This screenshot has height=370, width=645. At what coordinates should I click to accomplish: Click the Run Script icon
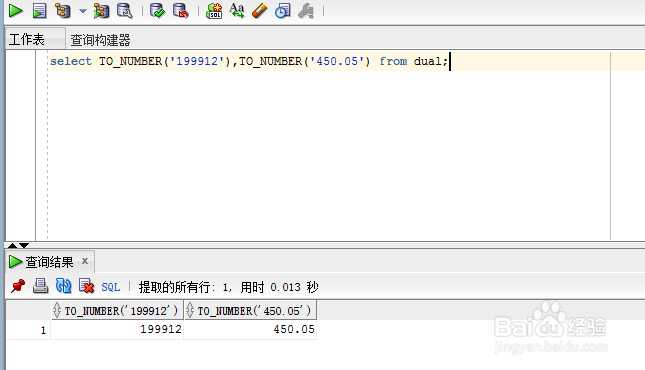[39, 11]
